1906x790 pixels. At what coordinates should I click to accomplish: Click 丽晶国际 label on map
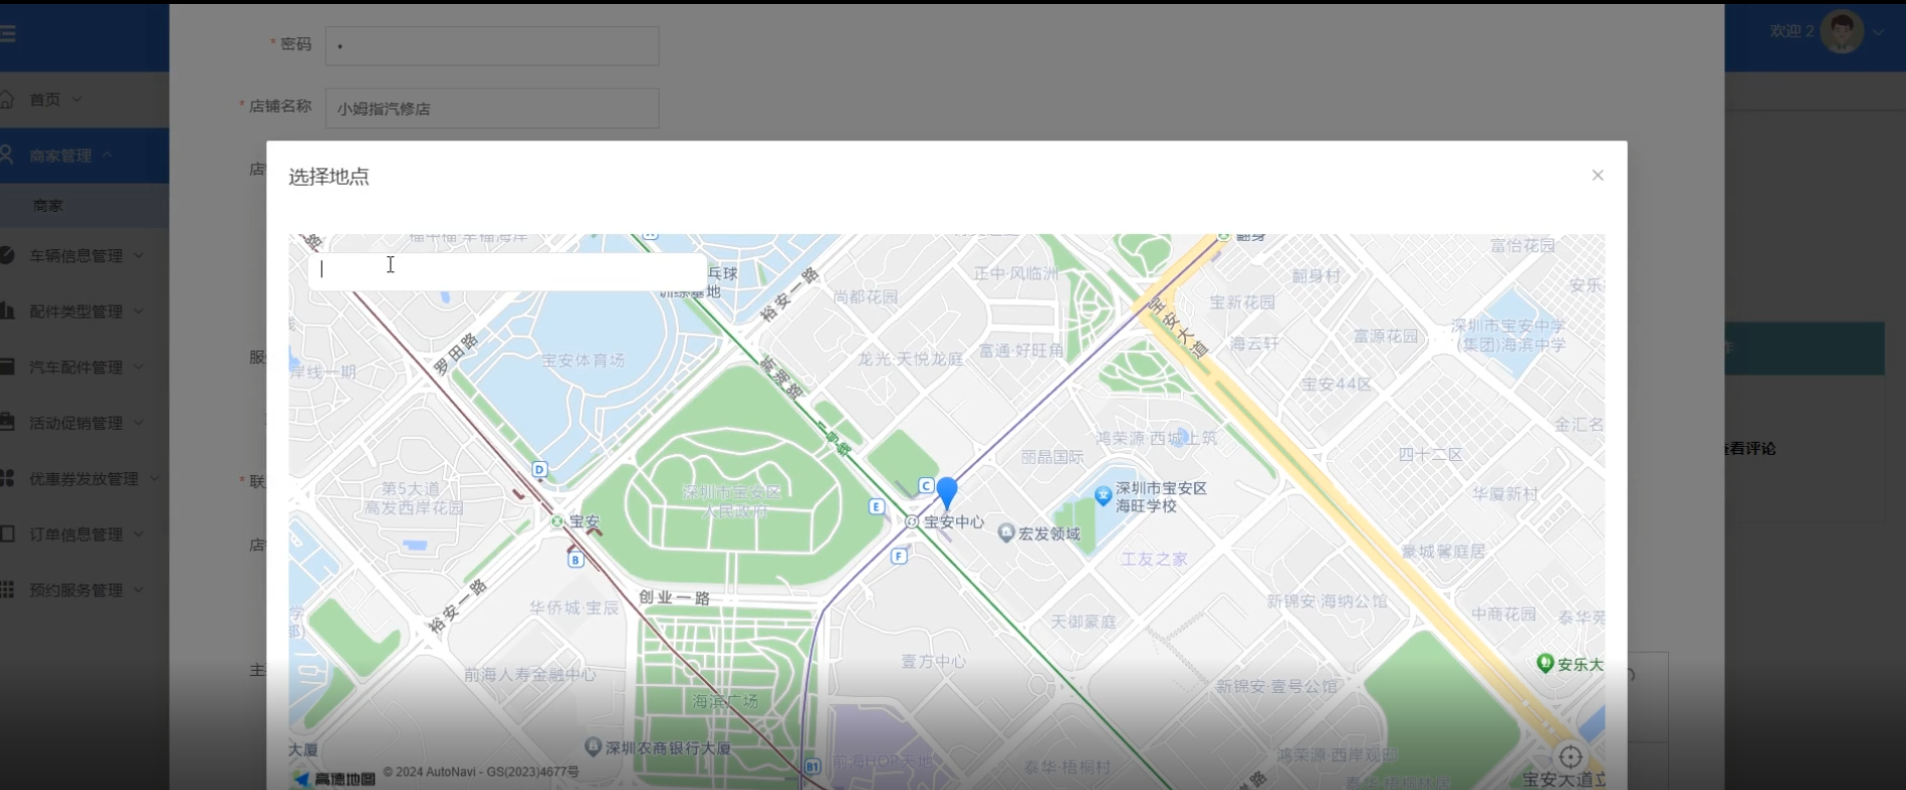click(x=1052, y=456)
